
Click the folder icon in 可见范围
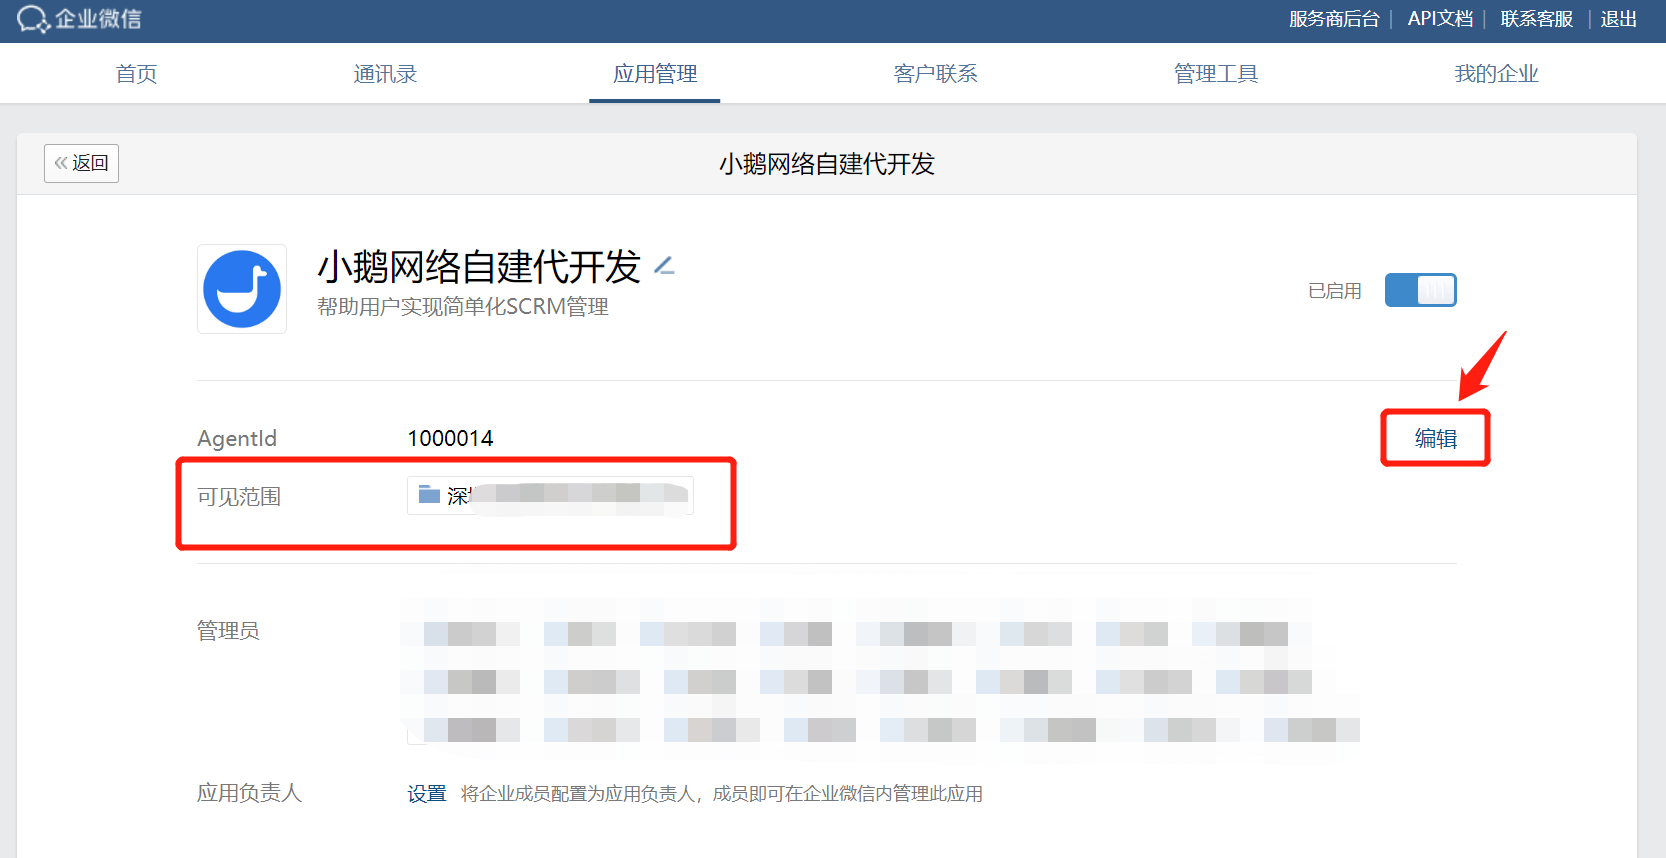pos(430,495)
